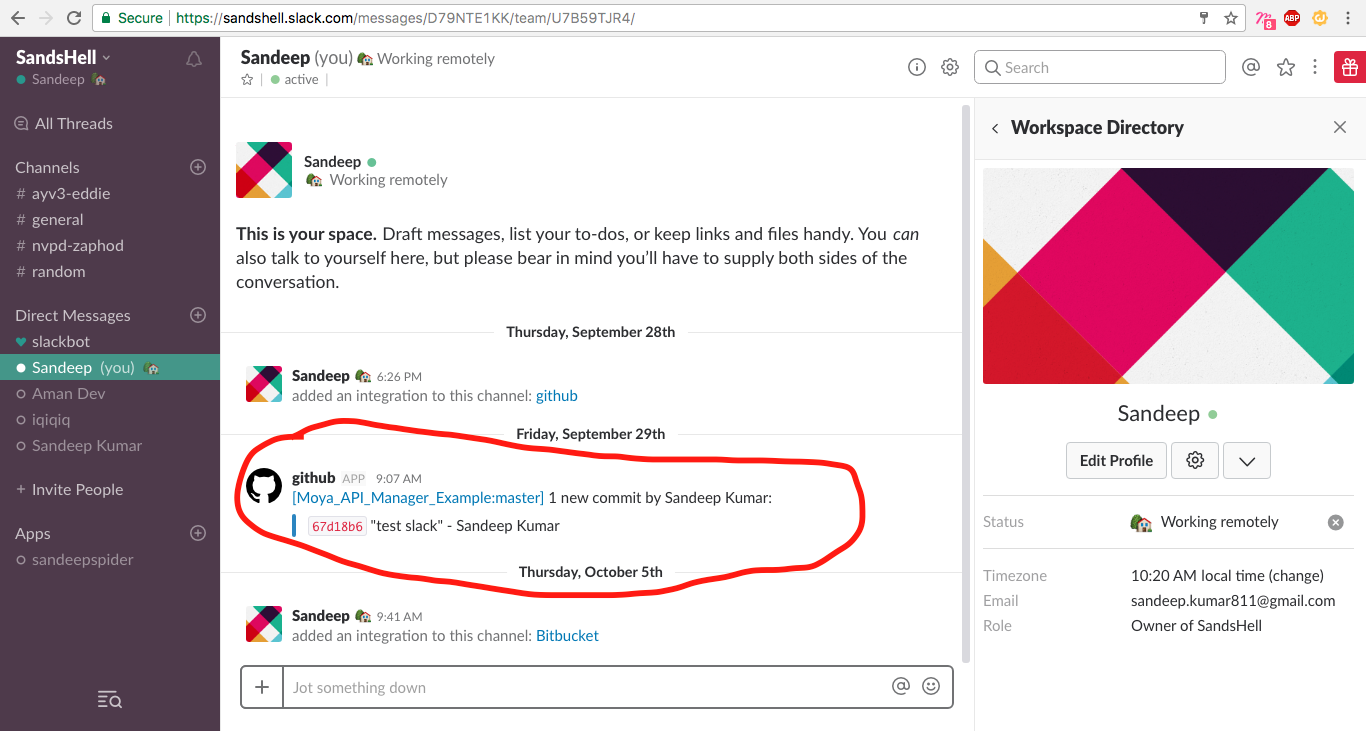The width and height of the screenshot is (1366, 731).
Task: Show starred items
Action: click(x=1286, y=67)
